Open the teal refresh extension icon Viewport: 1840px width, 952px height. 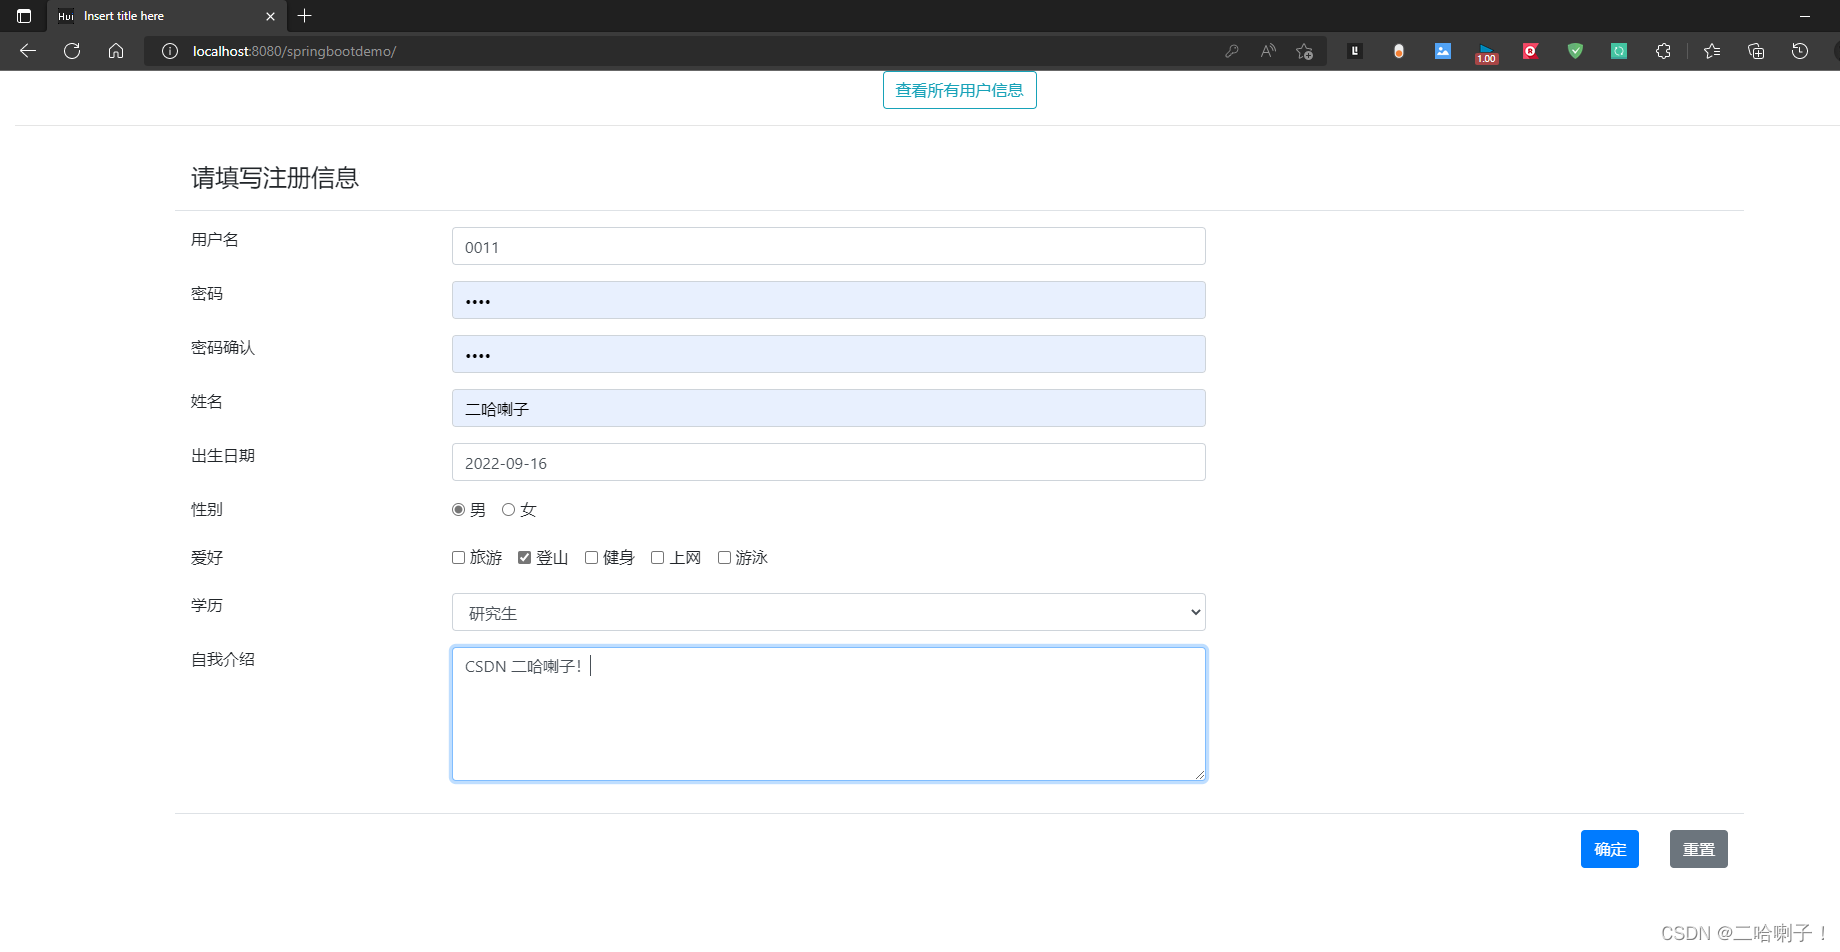1619,51
